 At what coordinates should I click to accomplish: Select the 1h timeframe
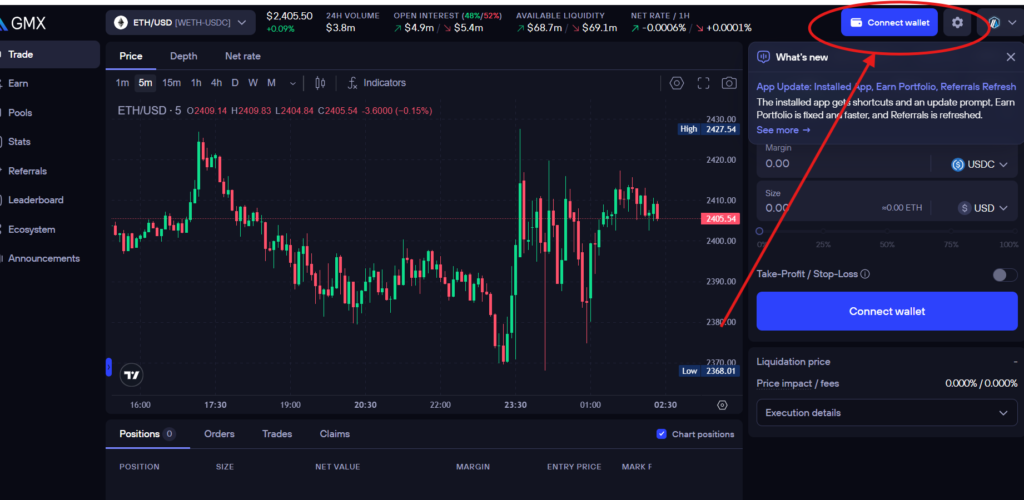tap(196, 83)
